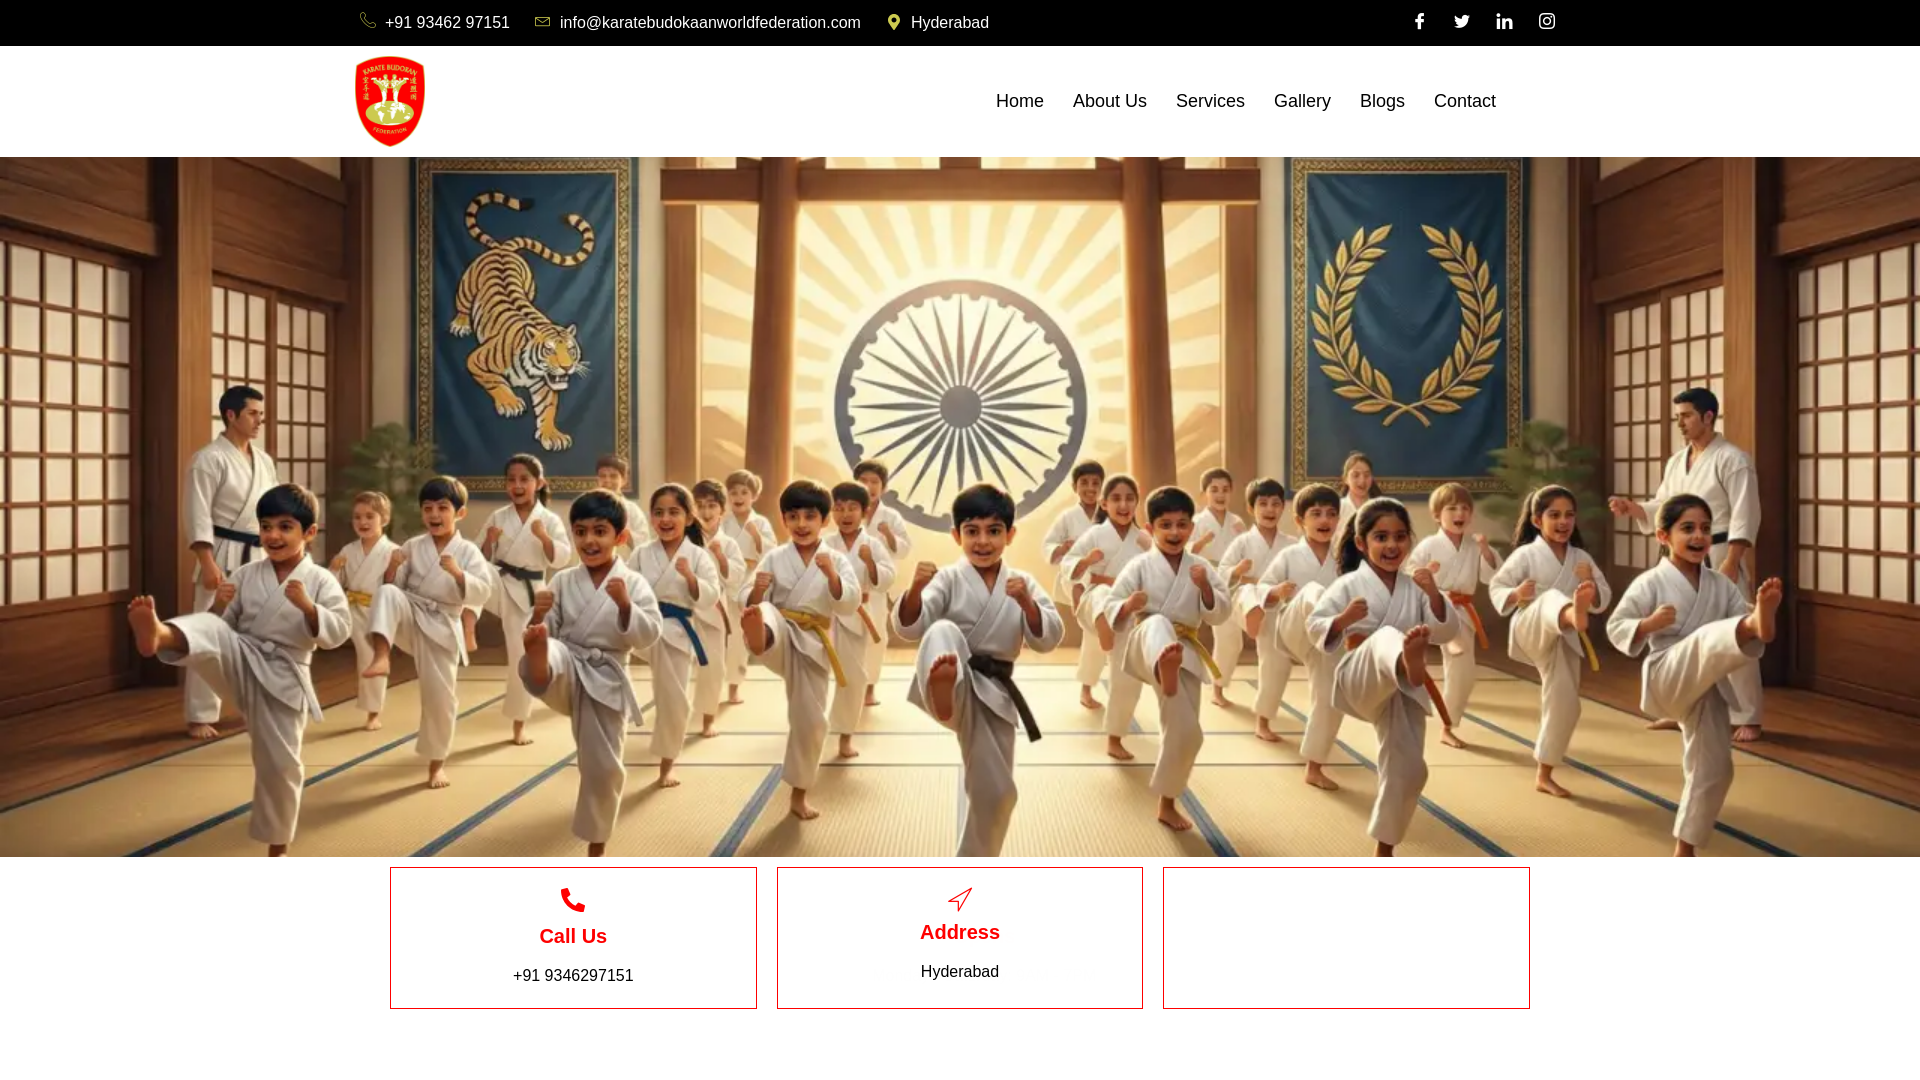Open the Contact page

[x=1465, y=101]
